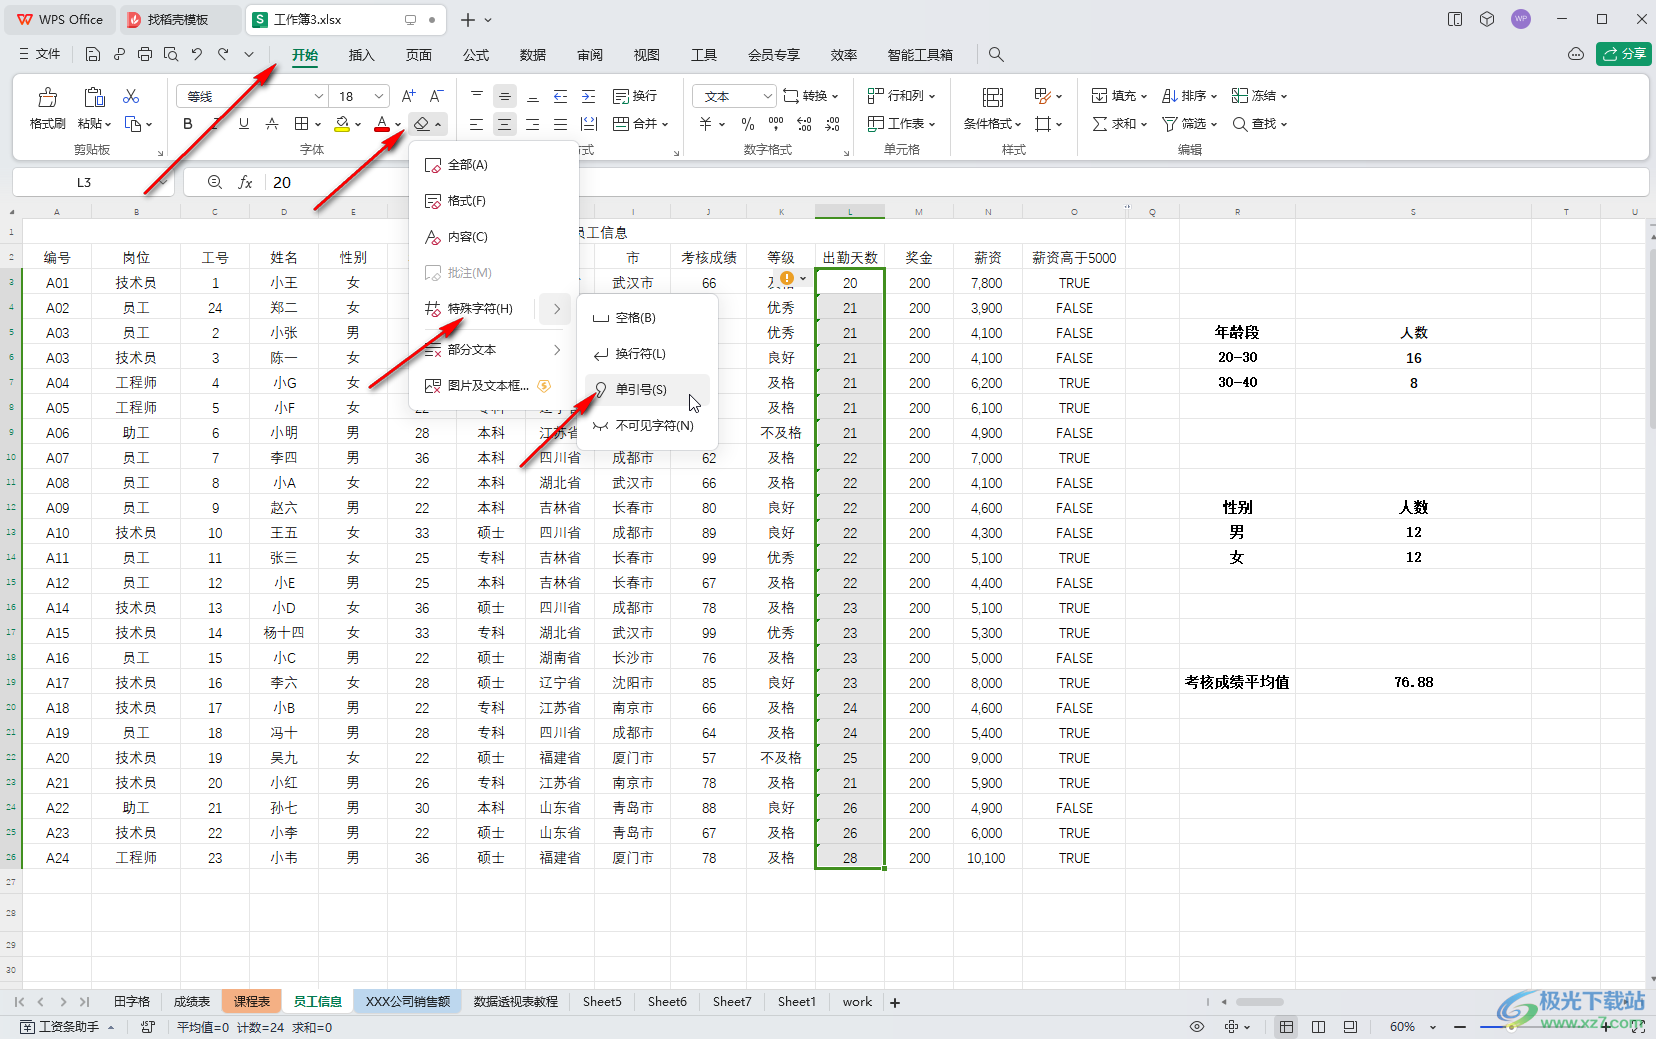The height and width of the screenshot is (1039, 1656).
Task: Open the number format dropdown 文本
Action: [734, 96]
